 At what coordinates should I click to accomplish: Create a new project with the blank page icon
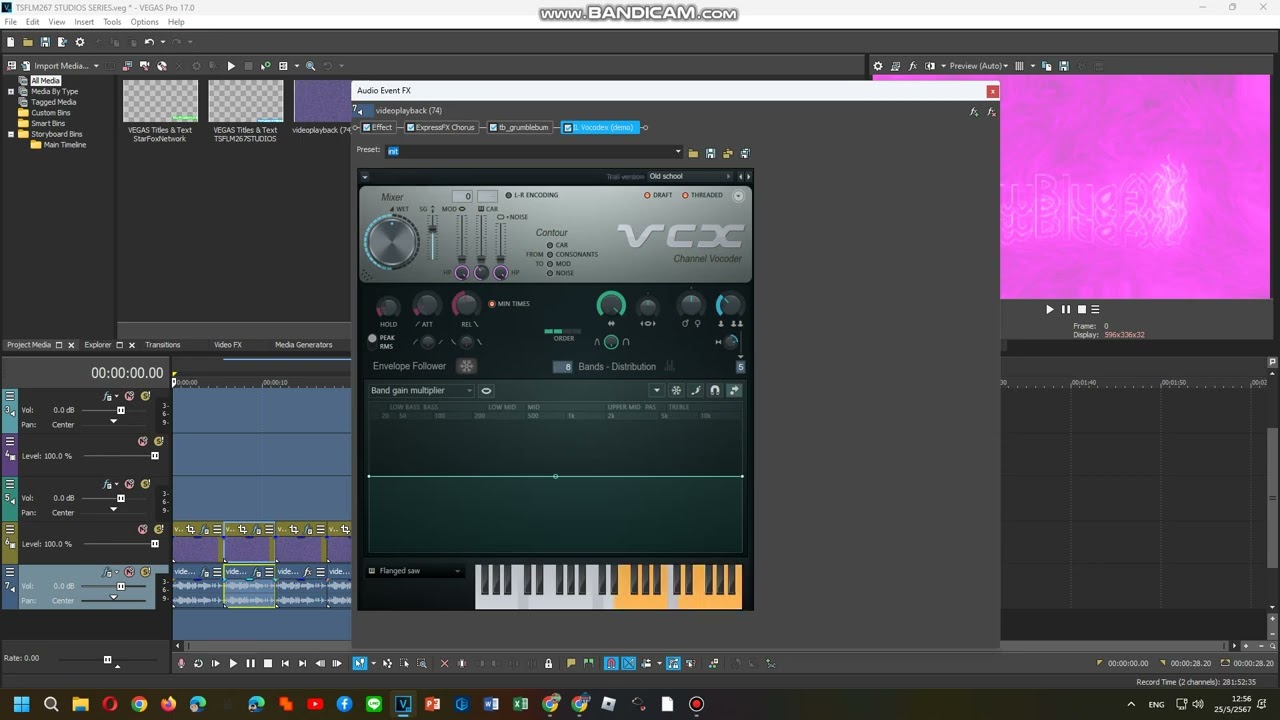(x=10, y=42)
